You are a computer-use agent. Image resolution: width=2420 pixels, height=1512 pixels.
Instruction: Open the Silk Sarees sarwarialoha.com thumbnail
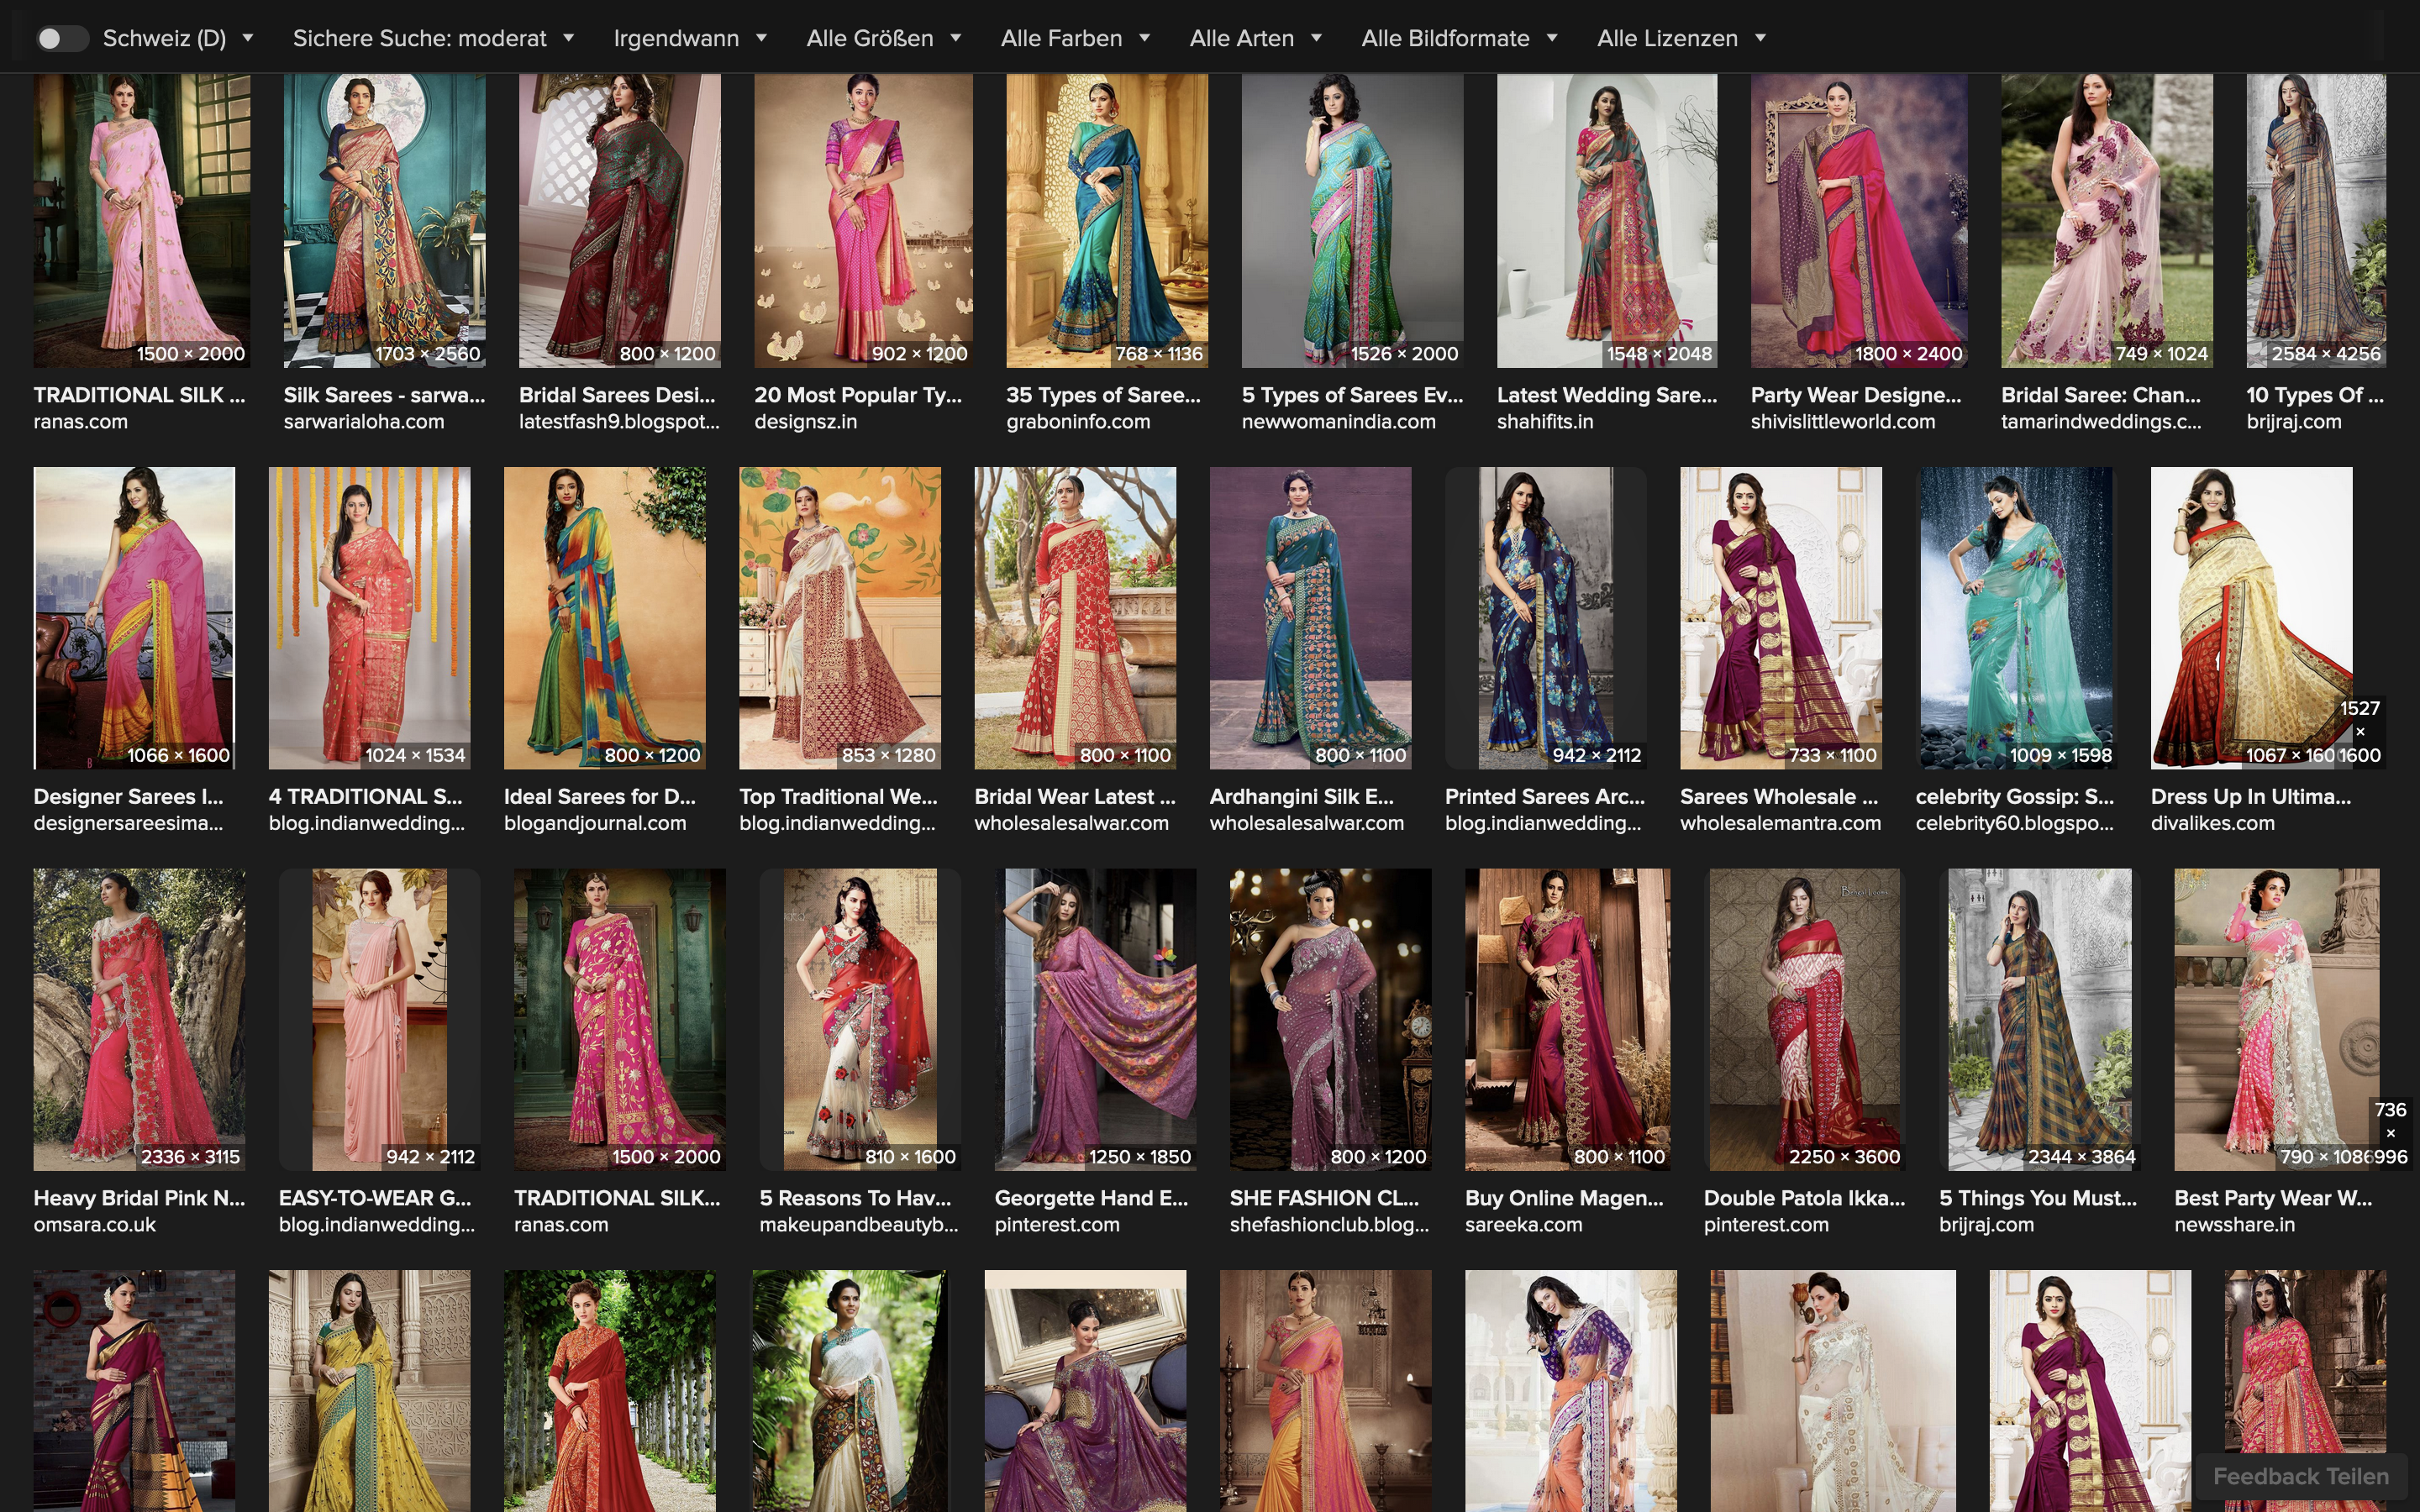384,220
